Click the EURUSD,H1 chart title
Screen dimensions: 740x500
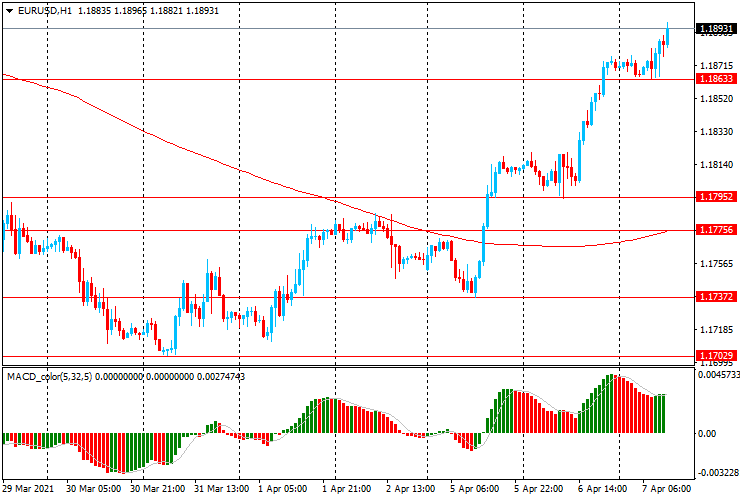coord(45,10)
